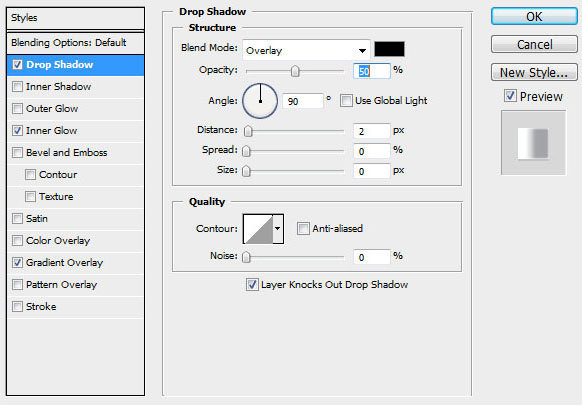582x405 pixels.
Task: Click the Spread value field
Action: coord(372,151)
